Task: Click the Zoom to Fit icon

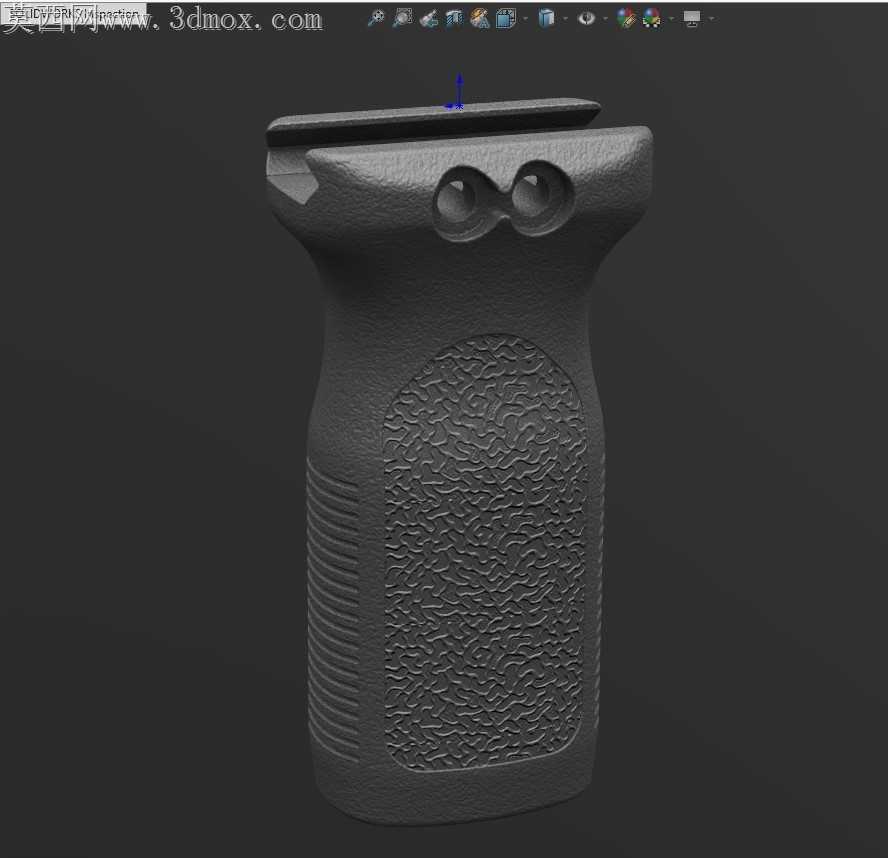Action: click(x=375, y=19)
